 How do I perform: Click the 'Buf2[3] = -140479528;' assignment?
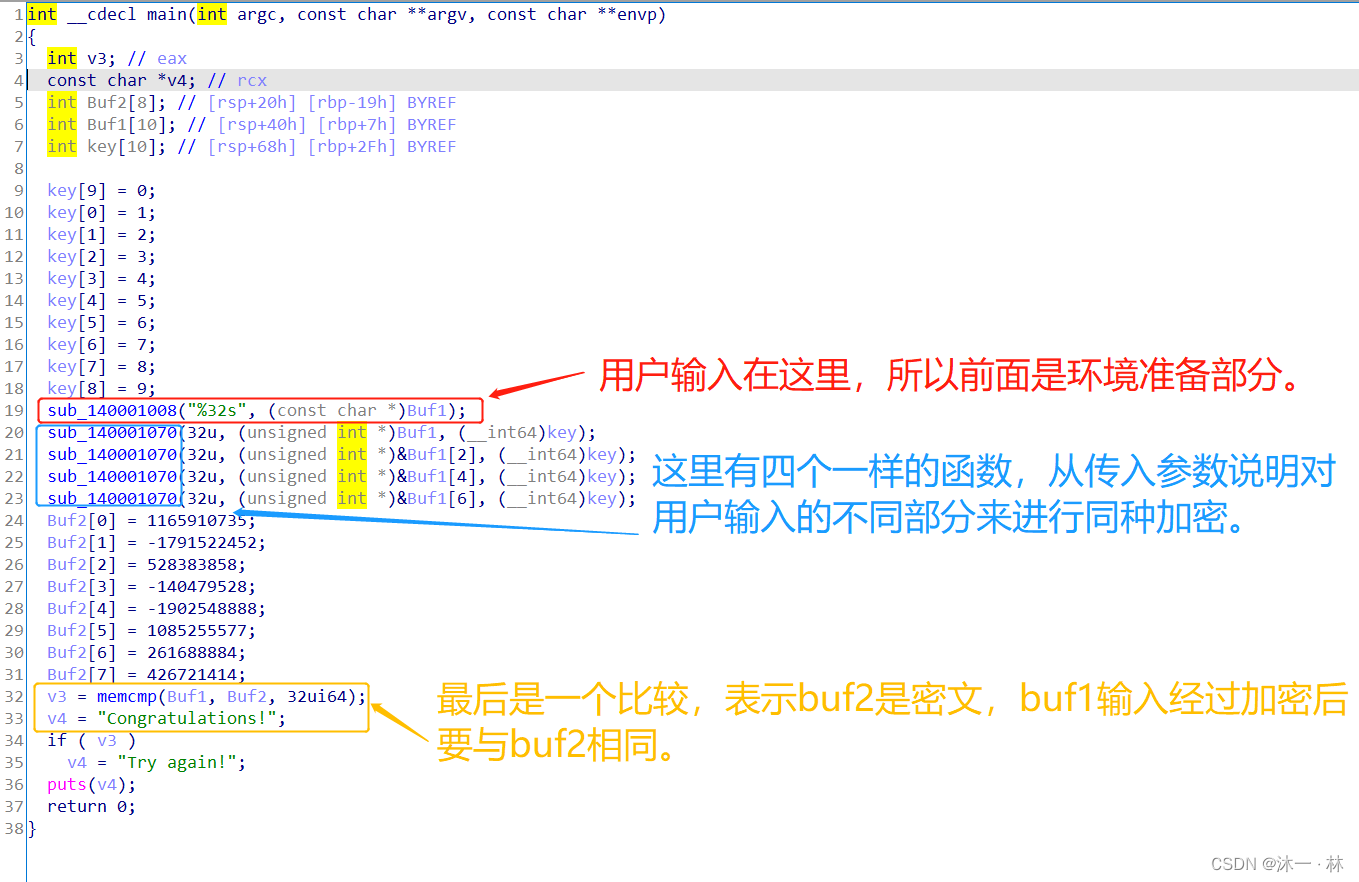(x=152, y=586)
